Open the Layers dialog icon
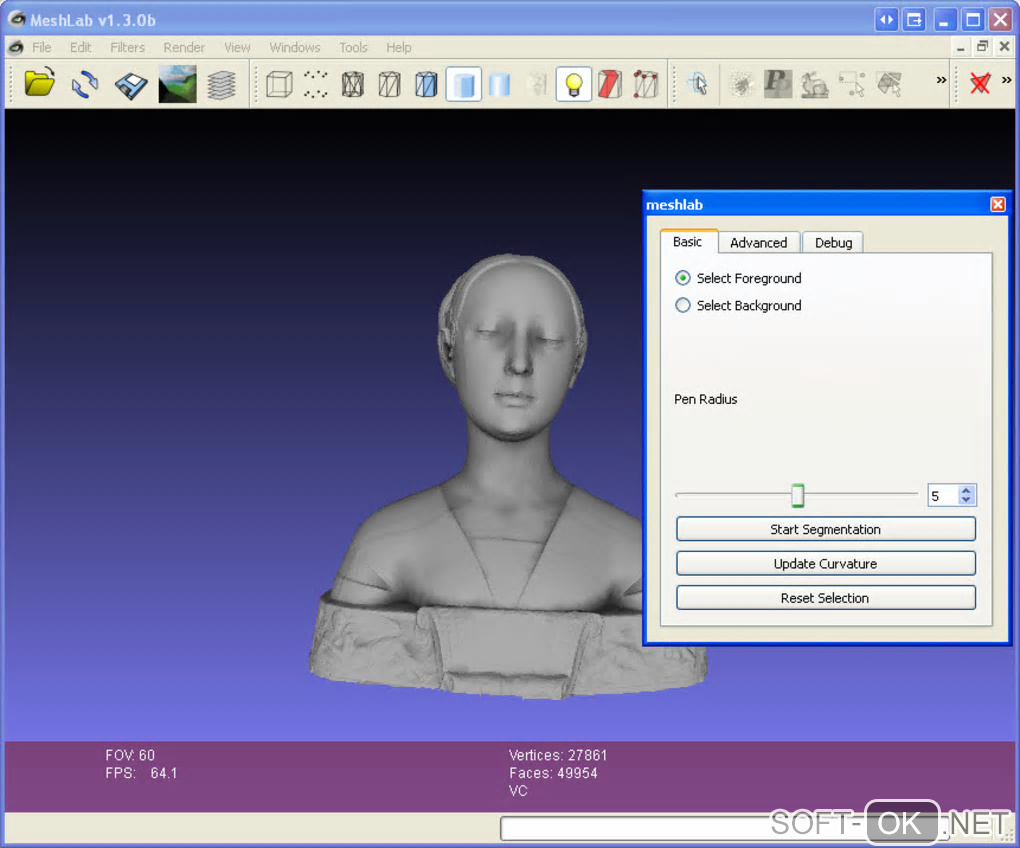1020x848 pixels. tap(222, 85)
